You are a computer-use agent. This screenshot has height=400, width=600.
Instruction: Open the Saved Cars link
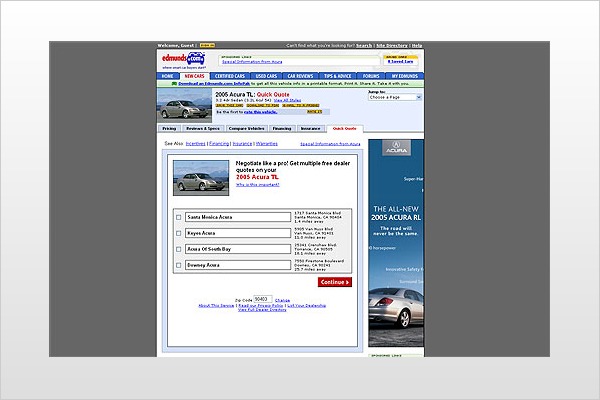pos(401,61)
